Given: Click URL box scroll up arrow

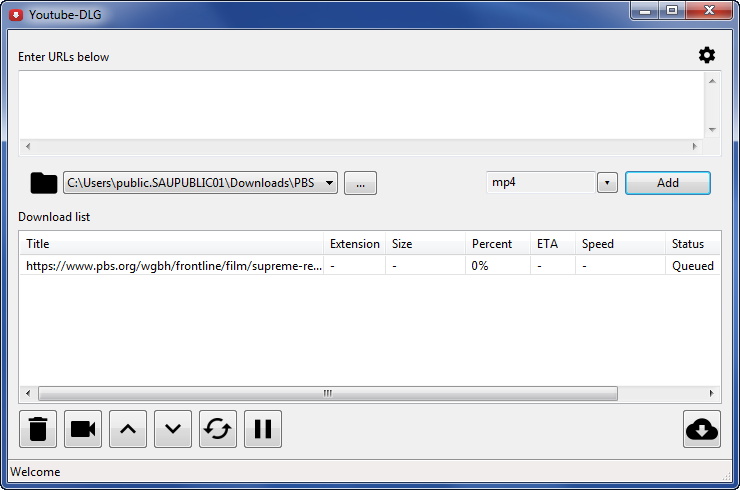Looking at the screenshot, I should pos(712,81).
